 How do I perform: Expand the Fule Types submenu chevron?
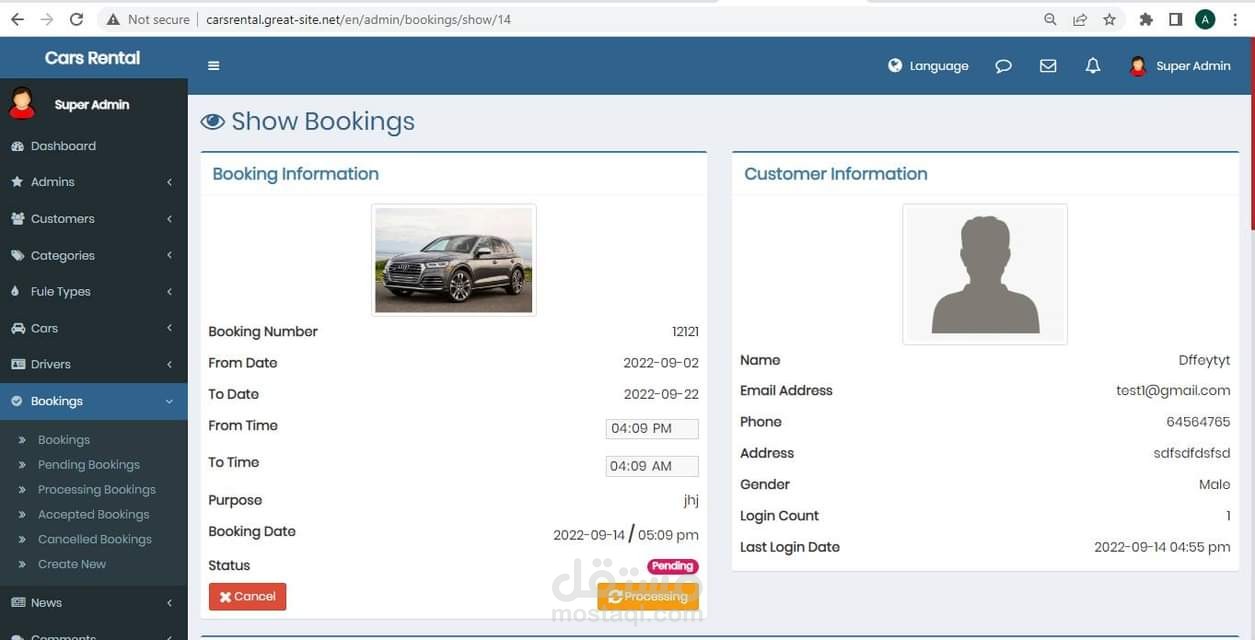170,292
